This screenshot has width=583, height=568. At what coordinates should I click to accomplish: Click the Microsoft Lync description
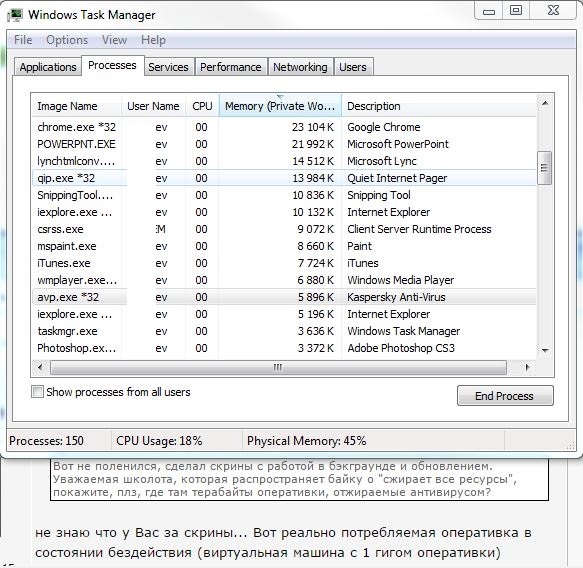pyautogui.click(x=382, y=161)
